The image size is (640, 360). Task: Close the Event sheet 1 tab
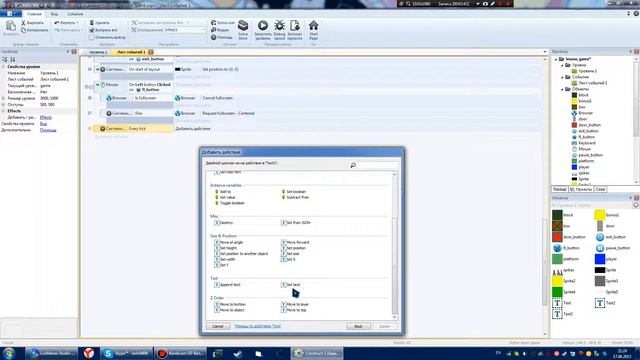(151, 52)
